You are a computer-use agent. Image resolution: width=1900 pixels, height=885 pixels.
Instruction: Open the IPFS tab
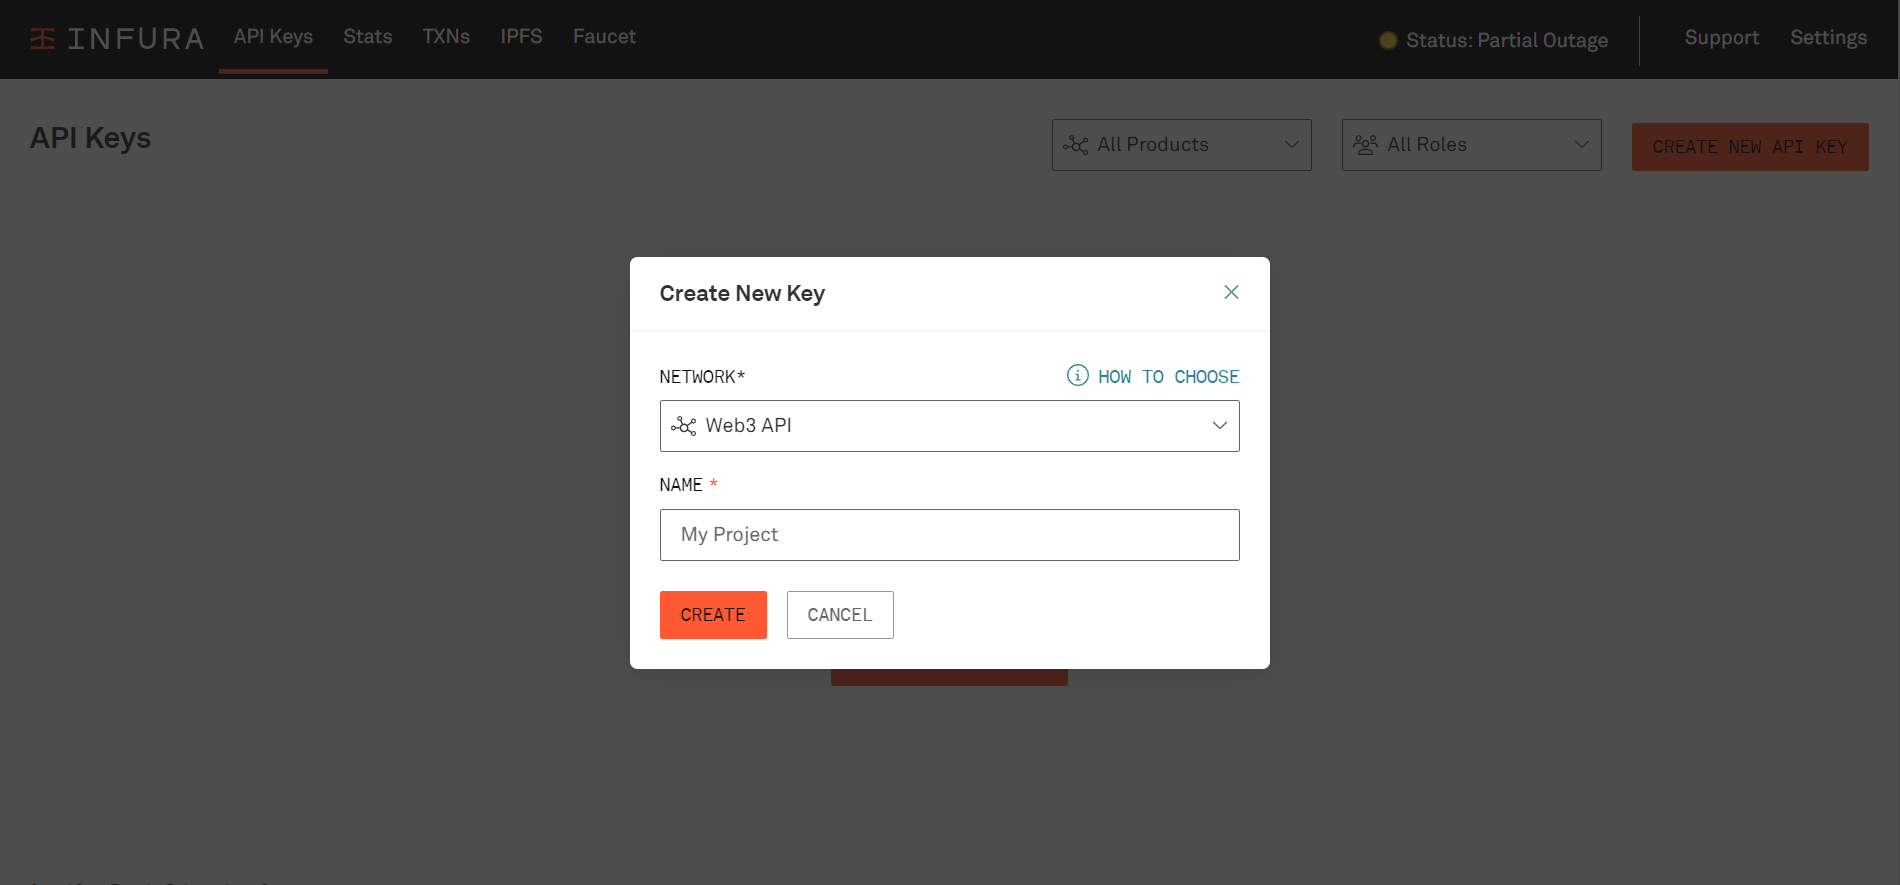point(521,37)
